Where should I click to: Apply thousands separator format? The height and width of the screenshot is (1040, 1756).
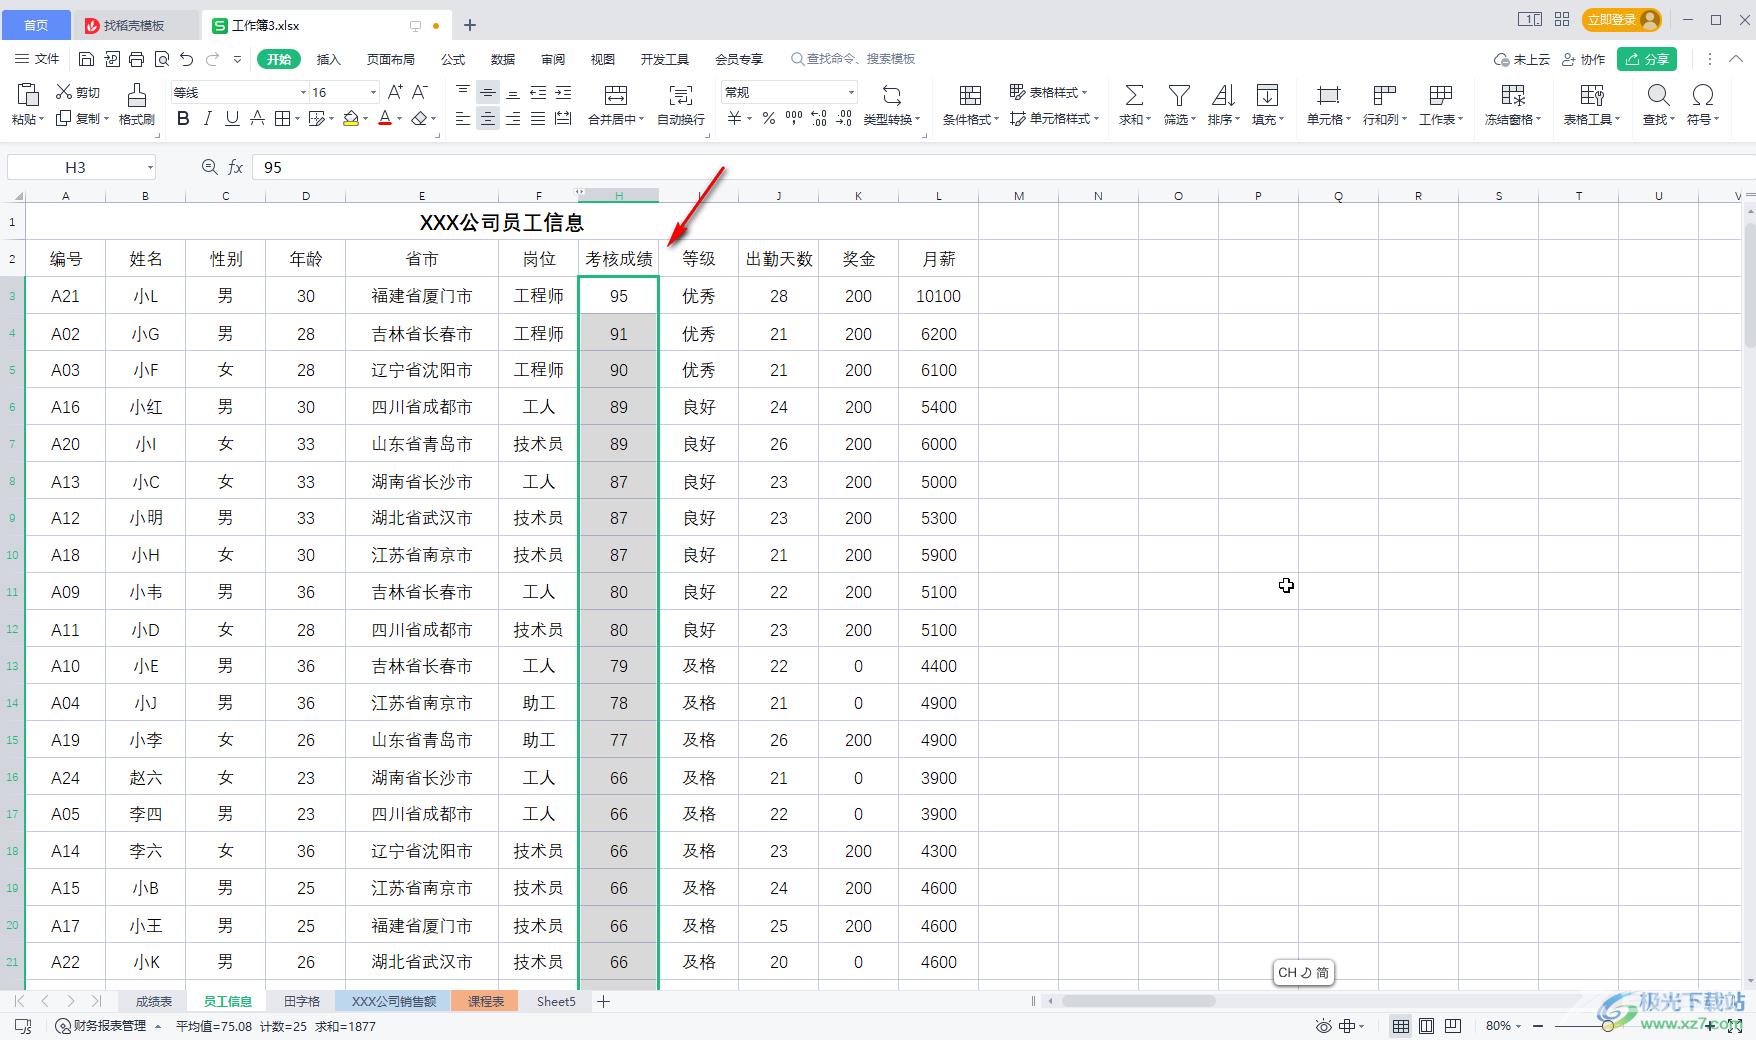click(x=794, y=119)
